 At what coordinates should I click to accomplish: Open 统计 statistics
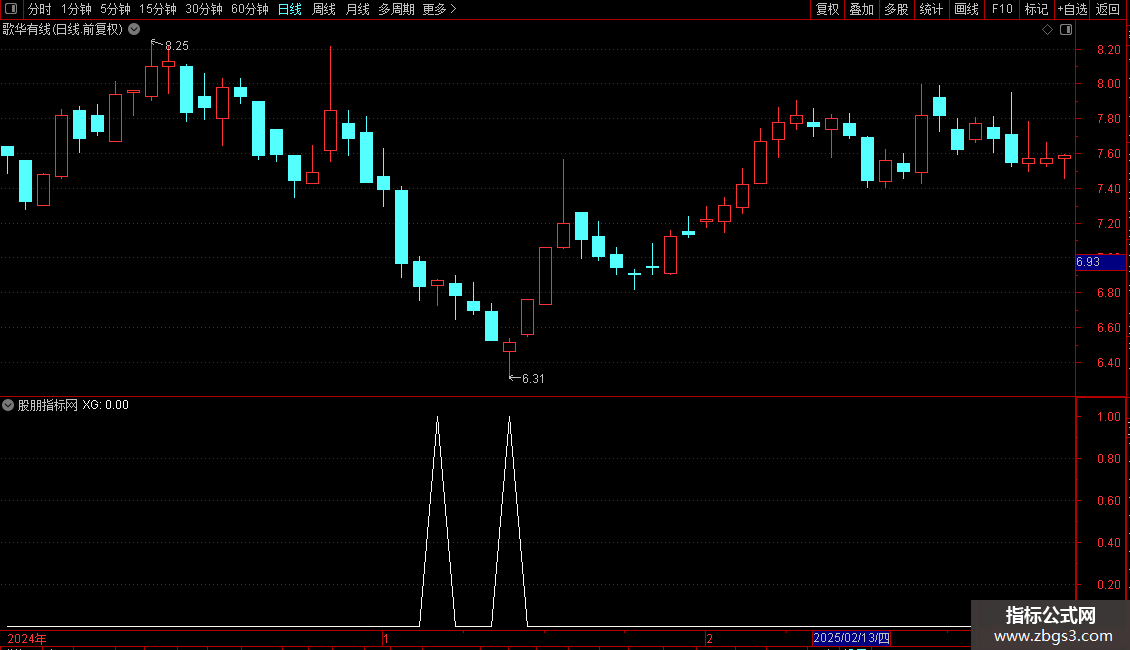coord(931,9)
